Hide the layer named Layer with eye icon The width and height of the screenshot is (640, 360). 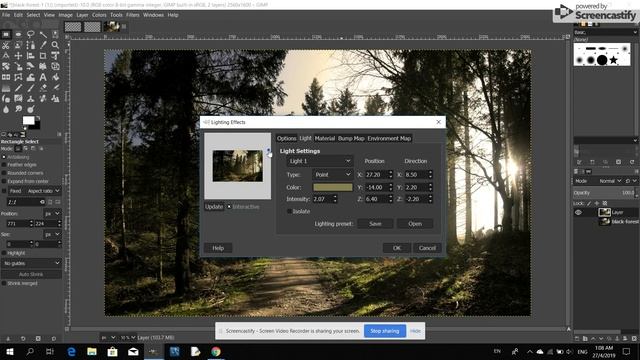tap(578, 212)
